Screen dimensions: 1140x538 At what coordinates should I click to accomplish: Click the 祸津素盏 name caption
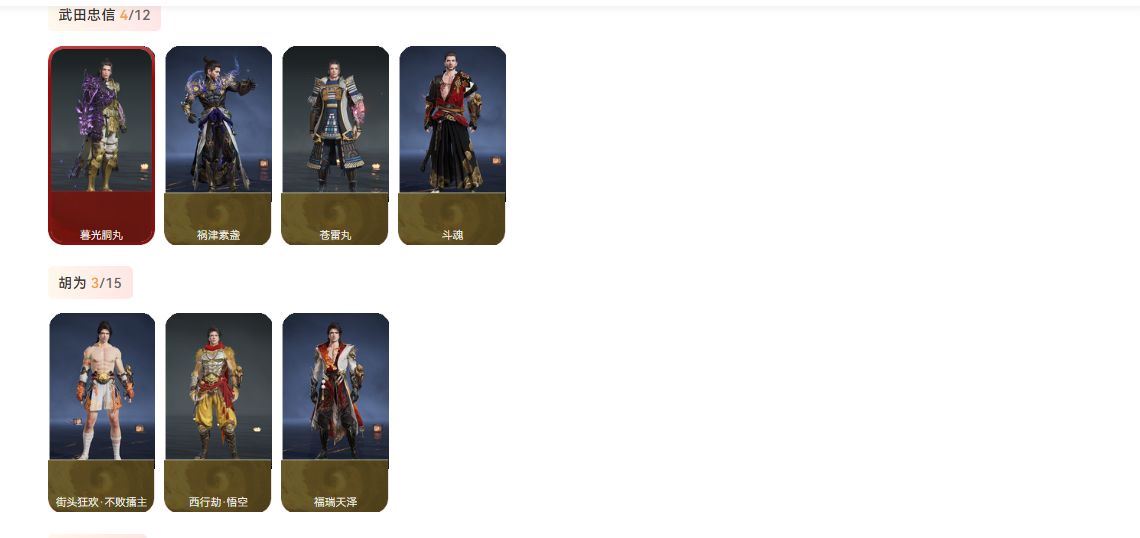click(218, 235)
